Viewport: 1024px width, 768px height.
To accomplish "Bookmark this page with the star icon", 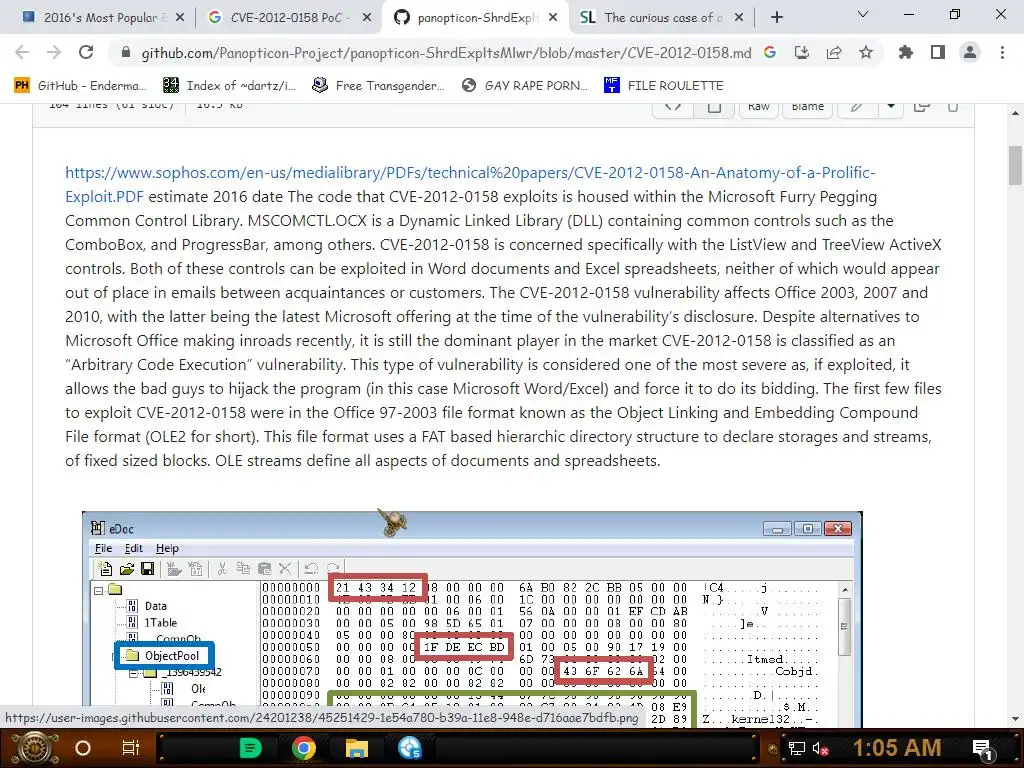I will pyautogui.click(x=866, y=52).
